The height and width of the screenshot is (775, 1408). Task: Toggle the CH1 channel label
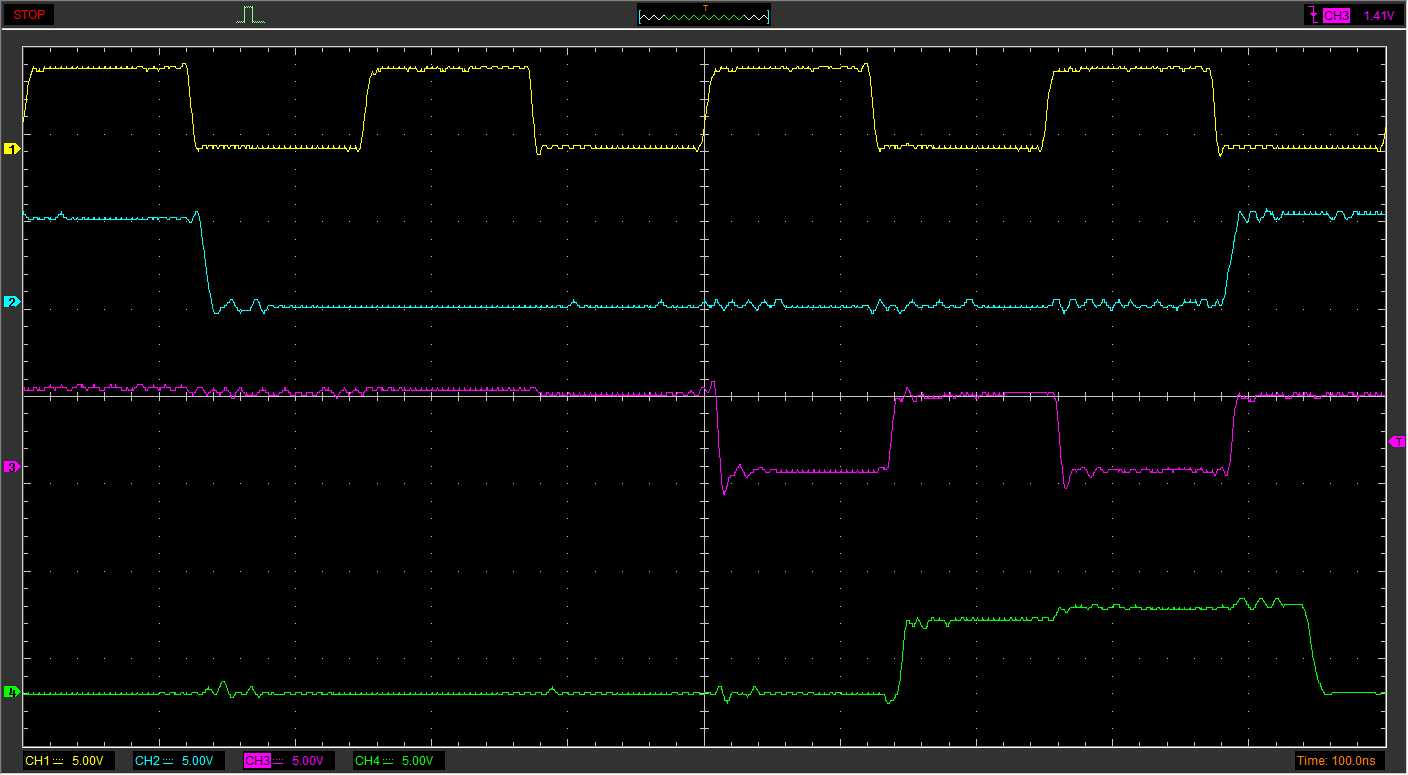click(x=37, y=761)
